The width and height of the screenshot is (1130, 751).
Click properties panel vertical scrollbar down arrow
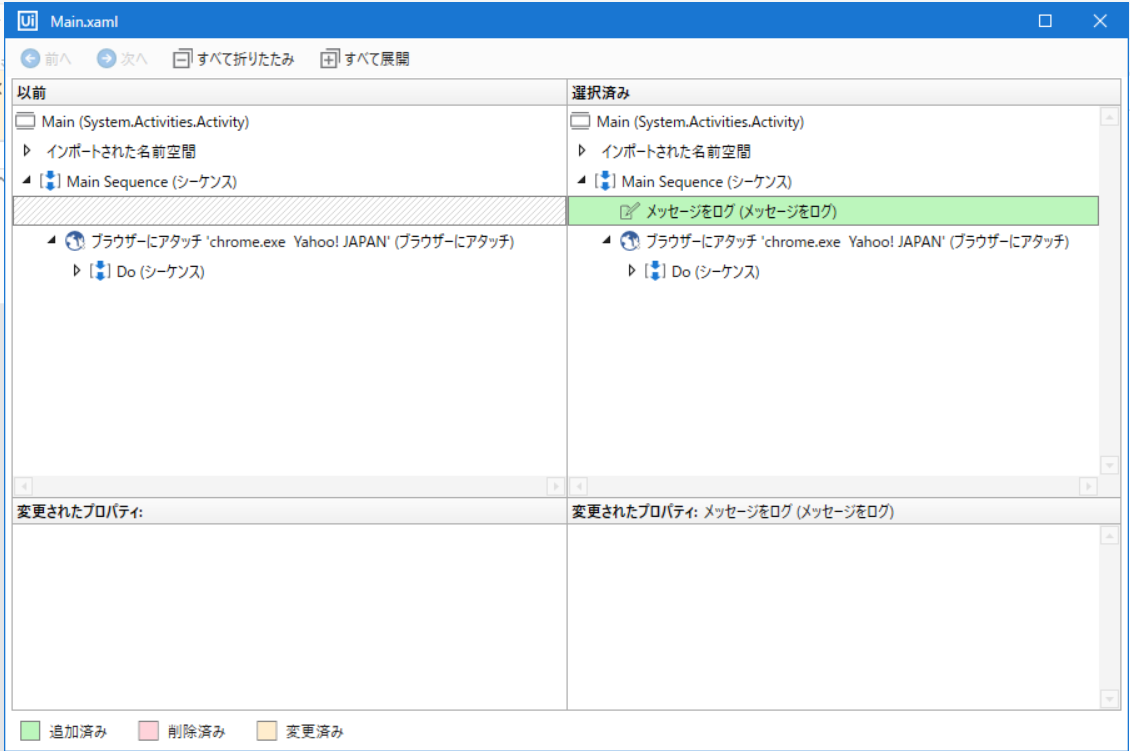1110,698
